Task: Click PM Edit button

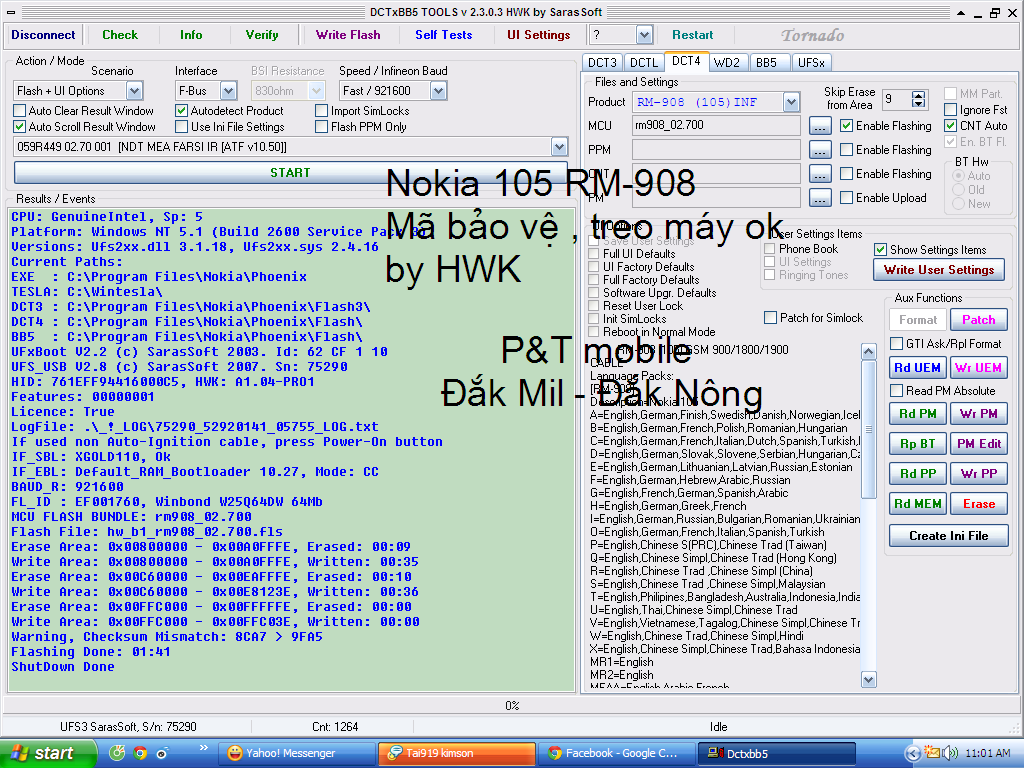Action: coord(978,443)
